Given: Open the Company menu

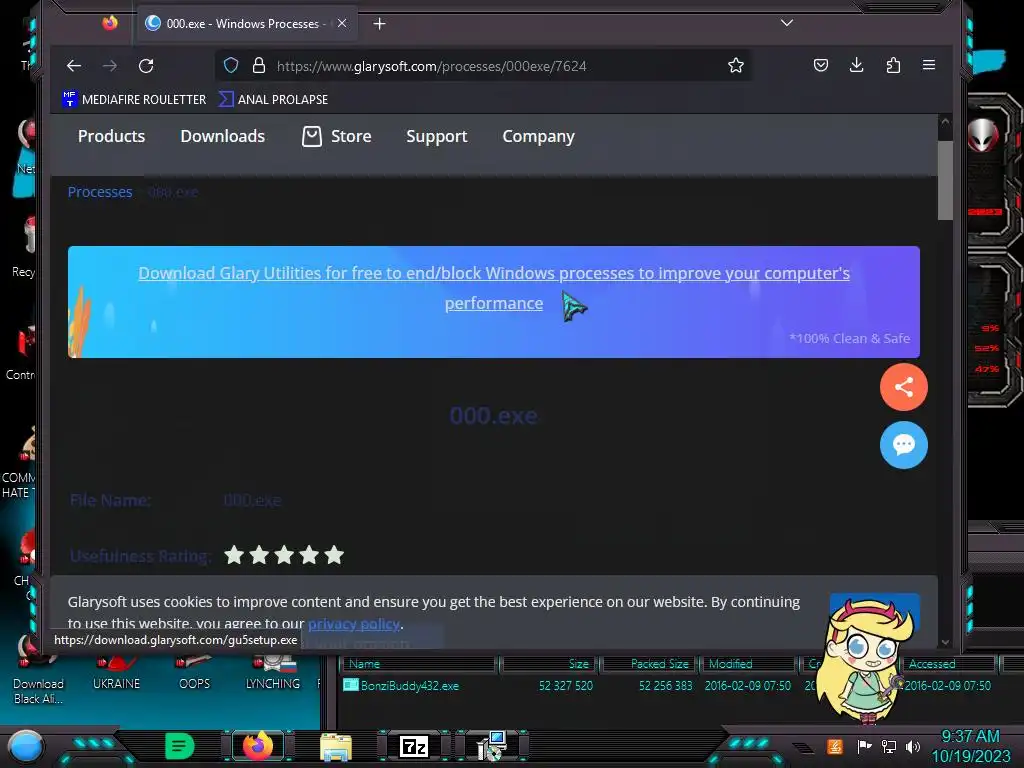Looking at the screenshot, I should point(538,136).
